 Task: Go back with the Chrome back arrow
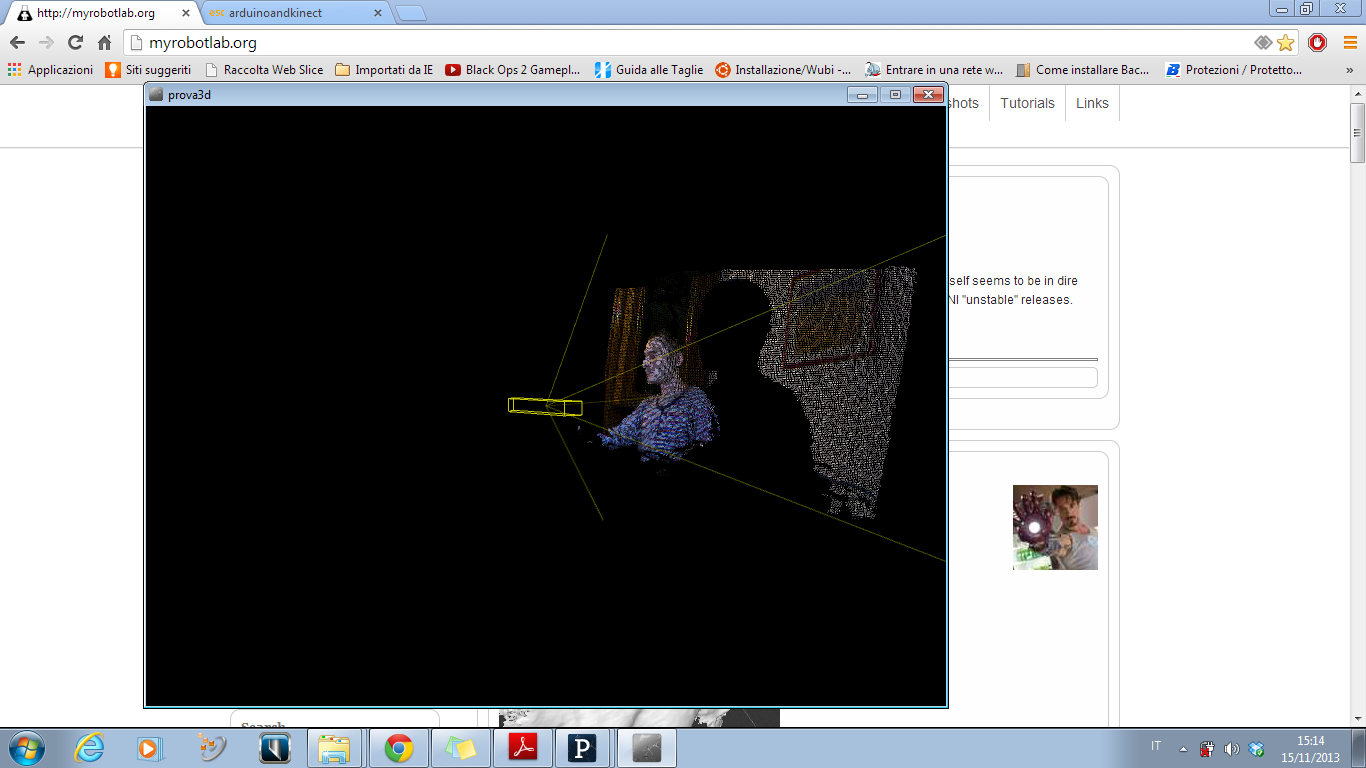(x=17, y=43)
